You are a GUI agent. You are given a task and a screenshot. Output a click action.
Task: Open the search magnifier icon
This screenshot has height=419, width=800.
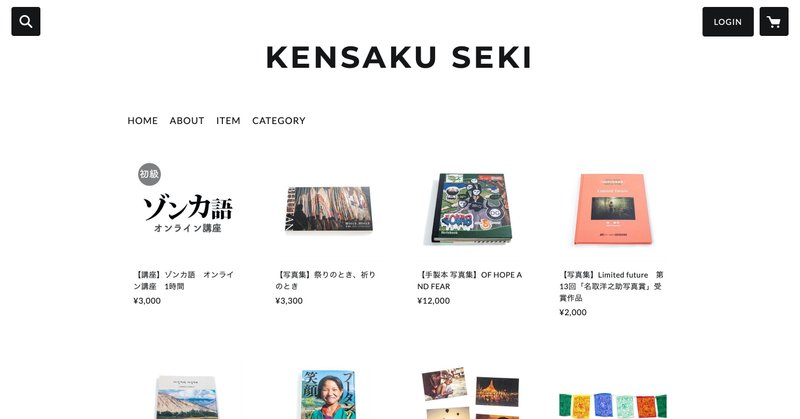pos(26,21)
